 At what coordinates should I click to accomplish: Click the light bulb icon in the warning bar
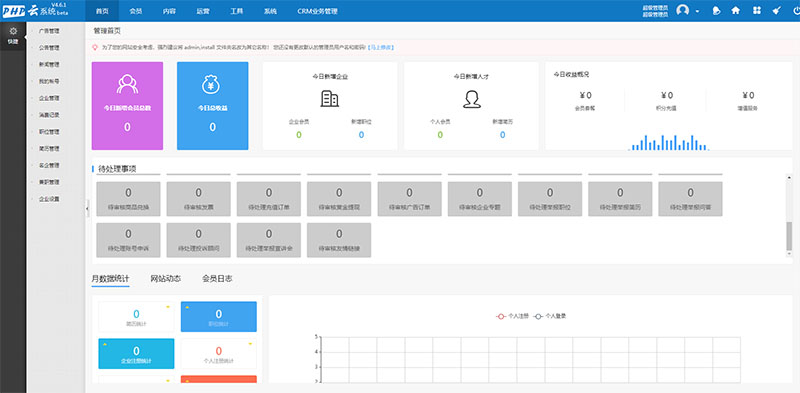[x=94, y=47]
